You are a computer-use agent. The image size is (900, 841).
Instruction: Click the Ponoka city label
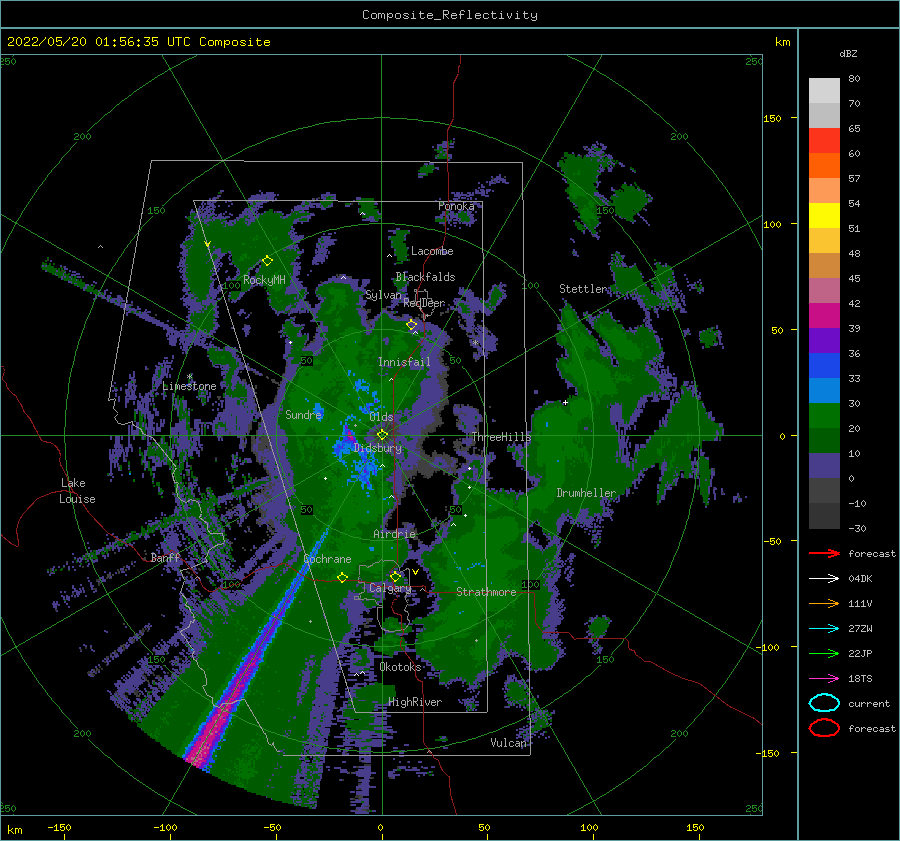pyautogui.click(x=456, y=206)
